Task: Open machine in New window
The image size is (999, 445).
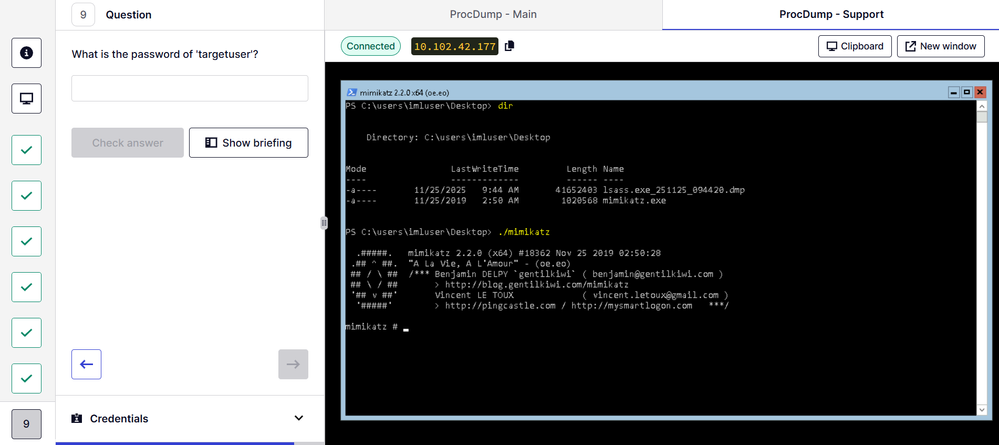Action: (940, 46)
